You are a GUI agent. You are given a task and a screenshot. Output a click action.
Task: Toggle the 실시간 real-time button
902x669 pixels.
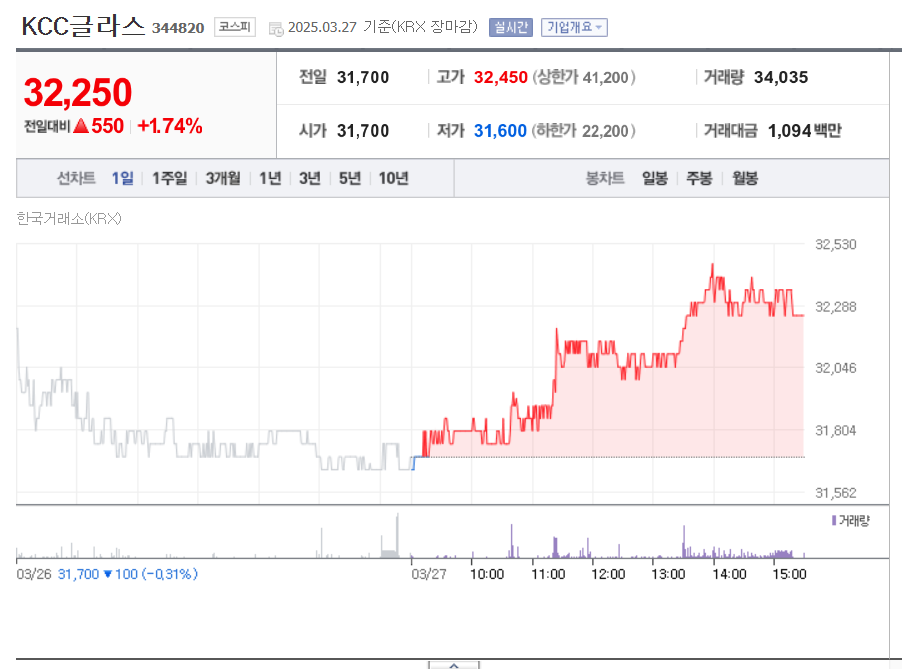click(x=511, y=27)
